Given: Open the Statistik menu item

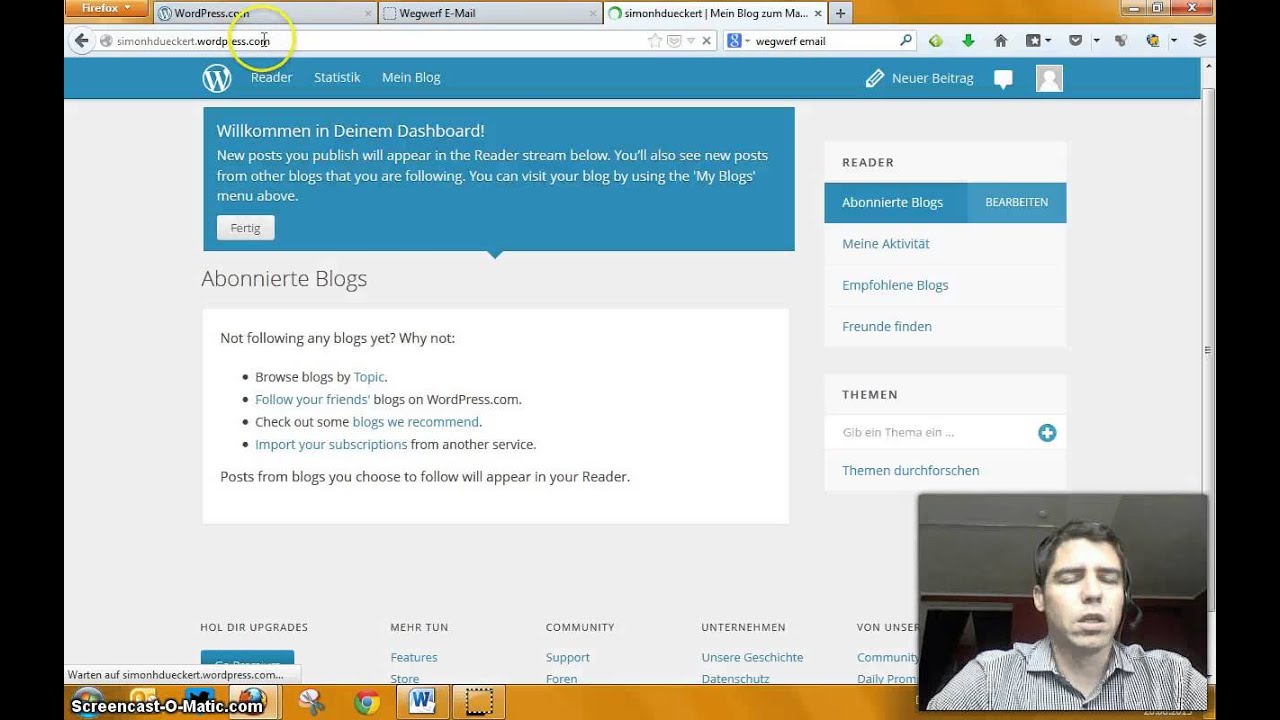Looking at the screenshot, I should coord(337,78).
